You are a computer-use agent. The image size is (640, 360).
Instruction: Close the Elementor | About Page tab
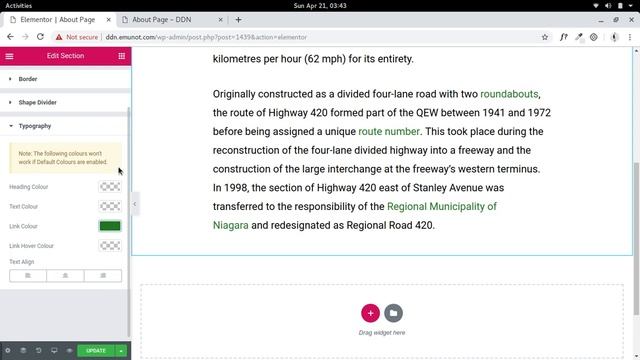(109, 20)
